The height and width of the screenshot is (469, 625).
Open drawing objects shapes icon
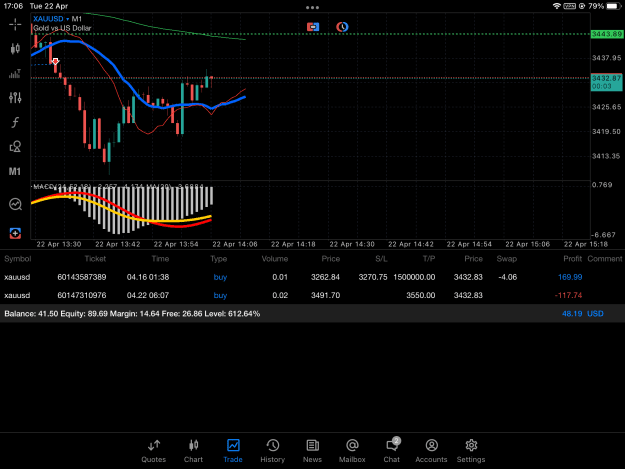pos(15,147)
